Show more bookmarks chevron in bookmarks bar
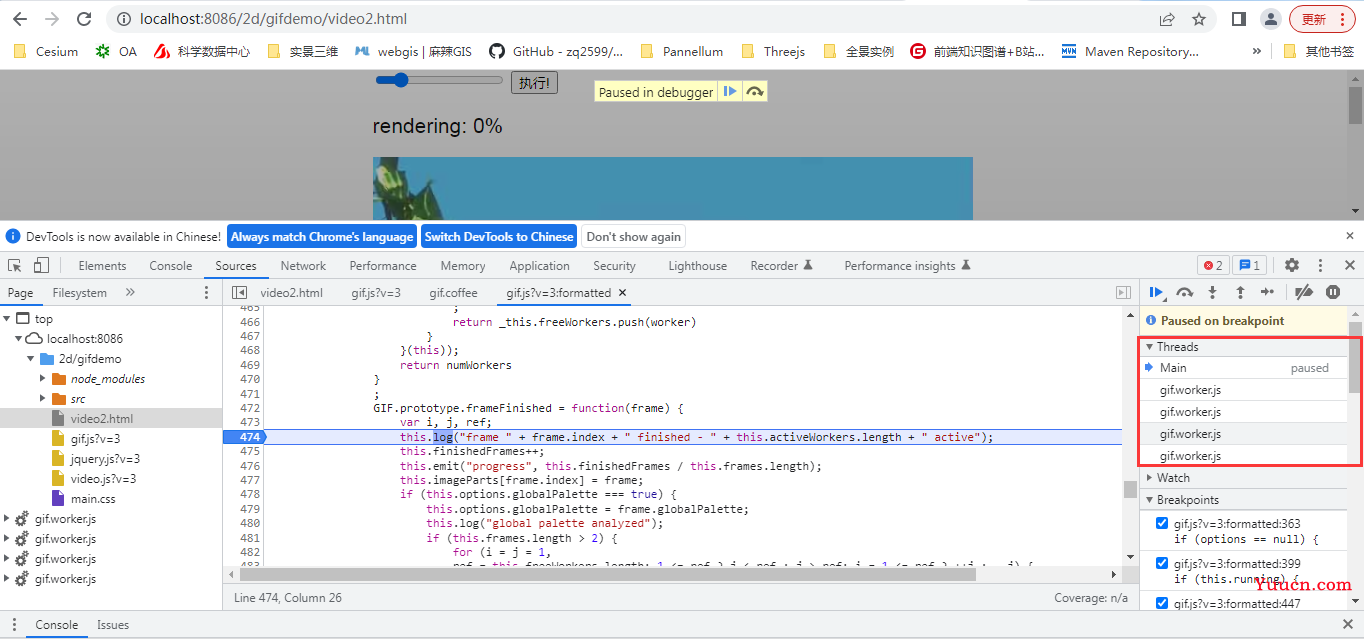This screenshot has width=1364, height=639. (1256, 51)
